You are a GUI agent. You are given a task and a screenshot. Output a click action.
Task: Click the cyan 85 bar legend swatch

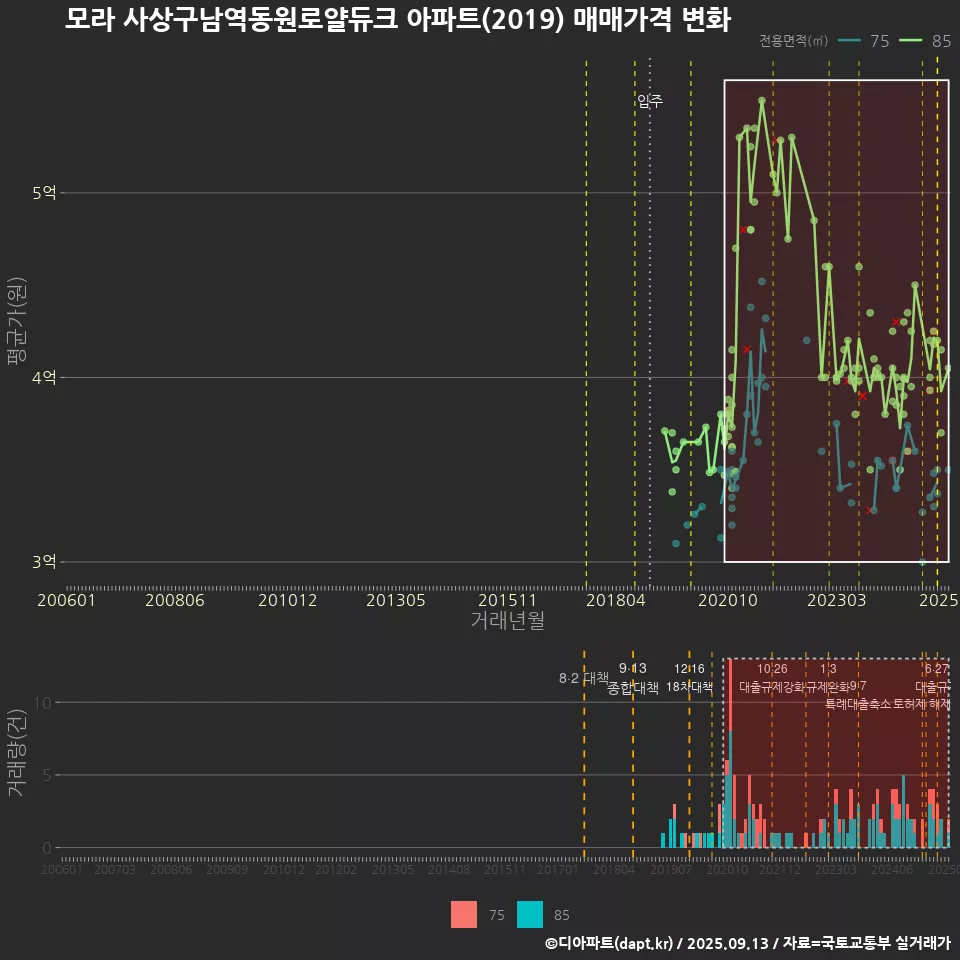pos(530,915)
